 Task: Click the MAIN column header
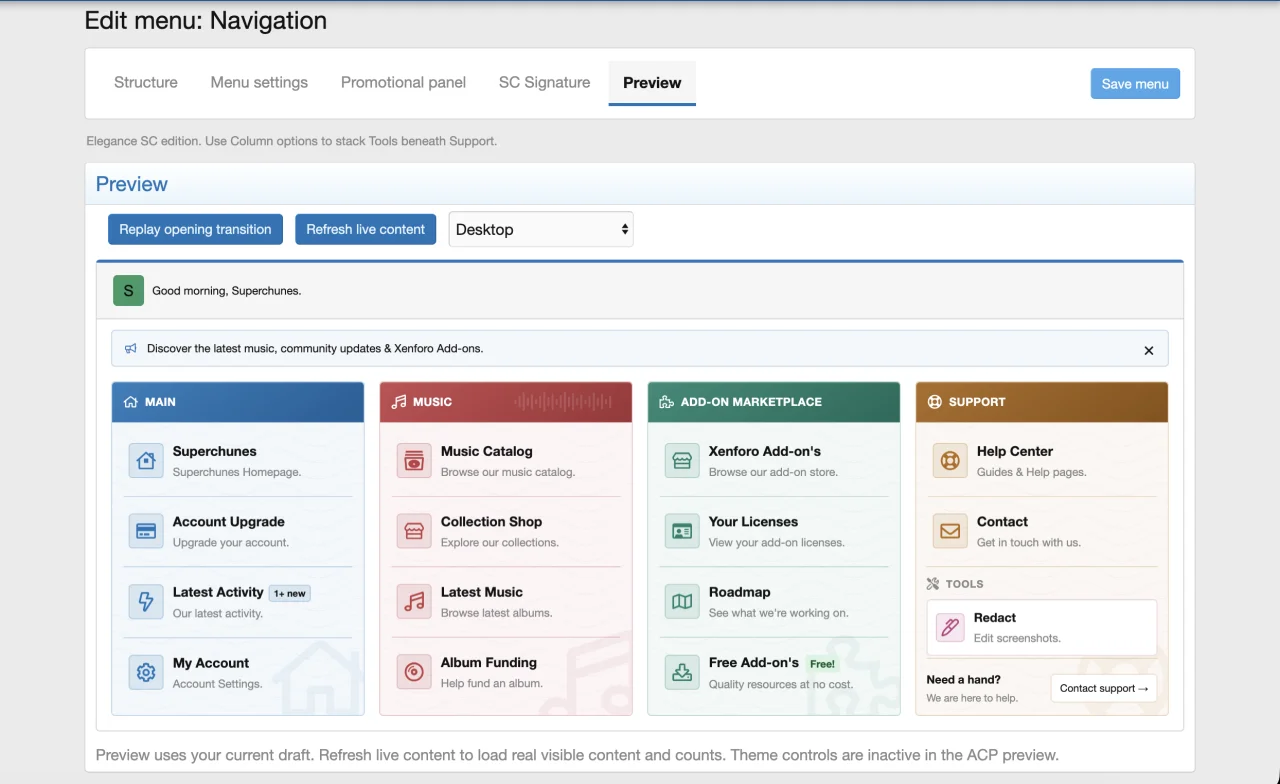click(x=238, y=402)
